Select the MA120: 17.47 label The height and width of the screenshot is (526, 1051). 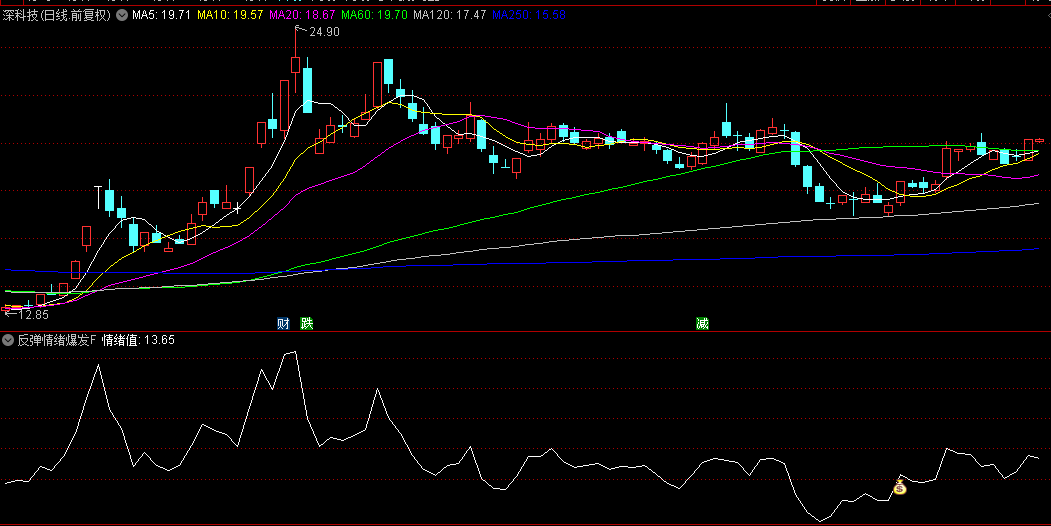(449, 15)
